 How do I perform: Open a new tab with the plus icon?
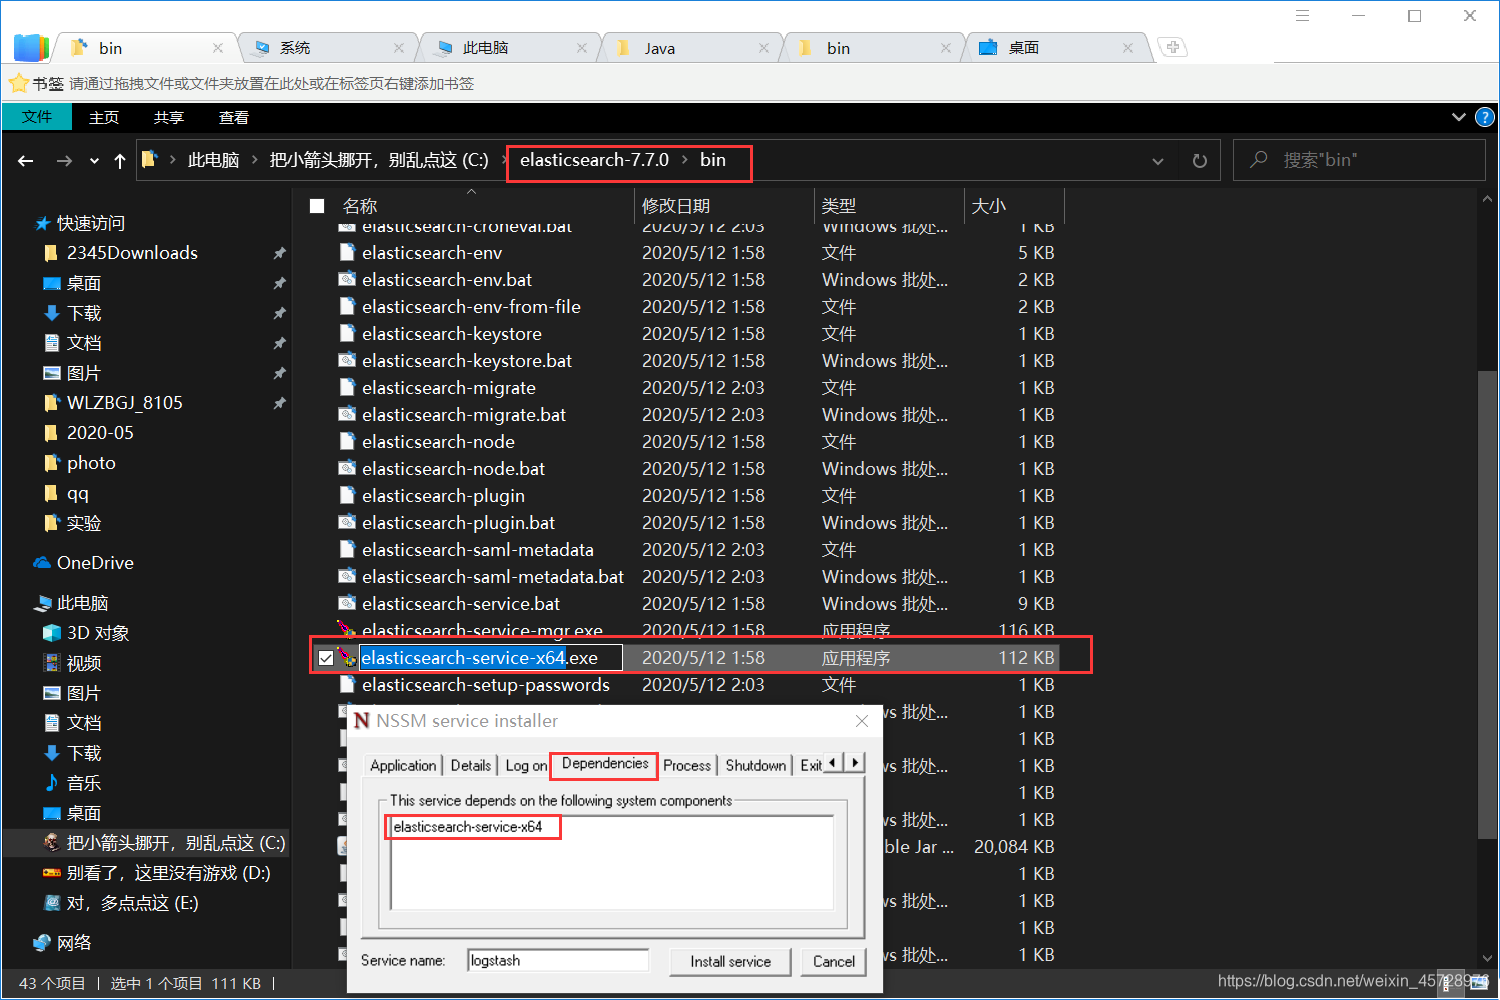pyautogui.click(x=1172, y=47)
